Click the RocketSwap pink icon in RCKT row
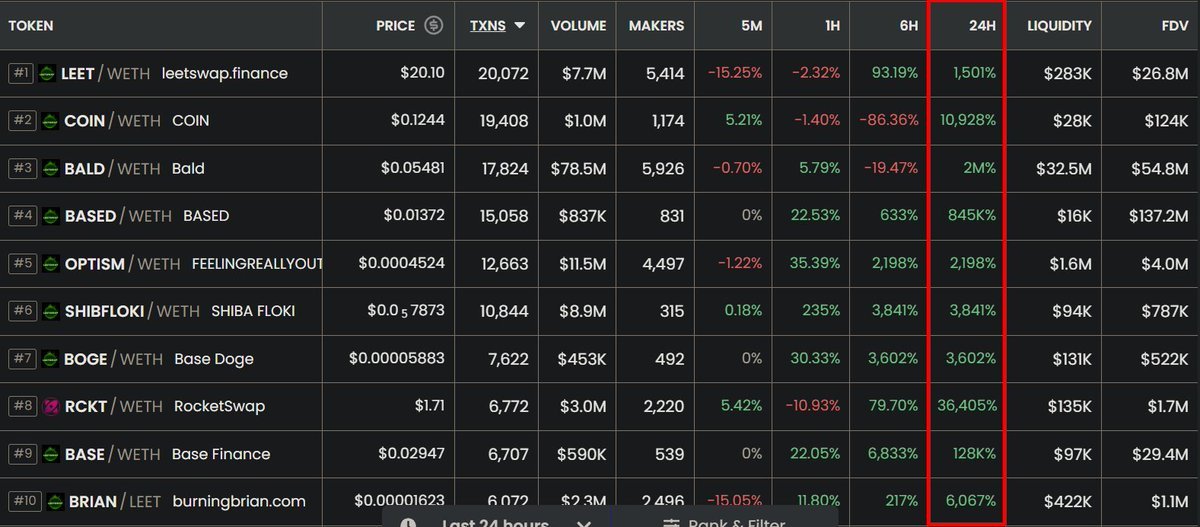Screen dimensions: 1200x527 (x=47, y=406)
